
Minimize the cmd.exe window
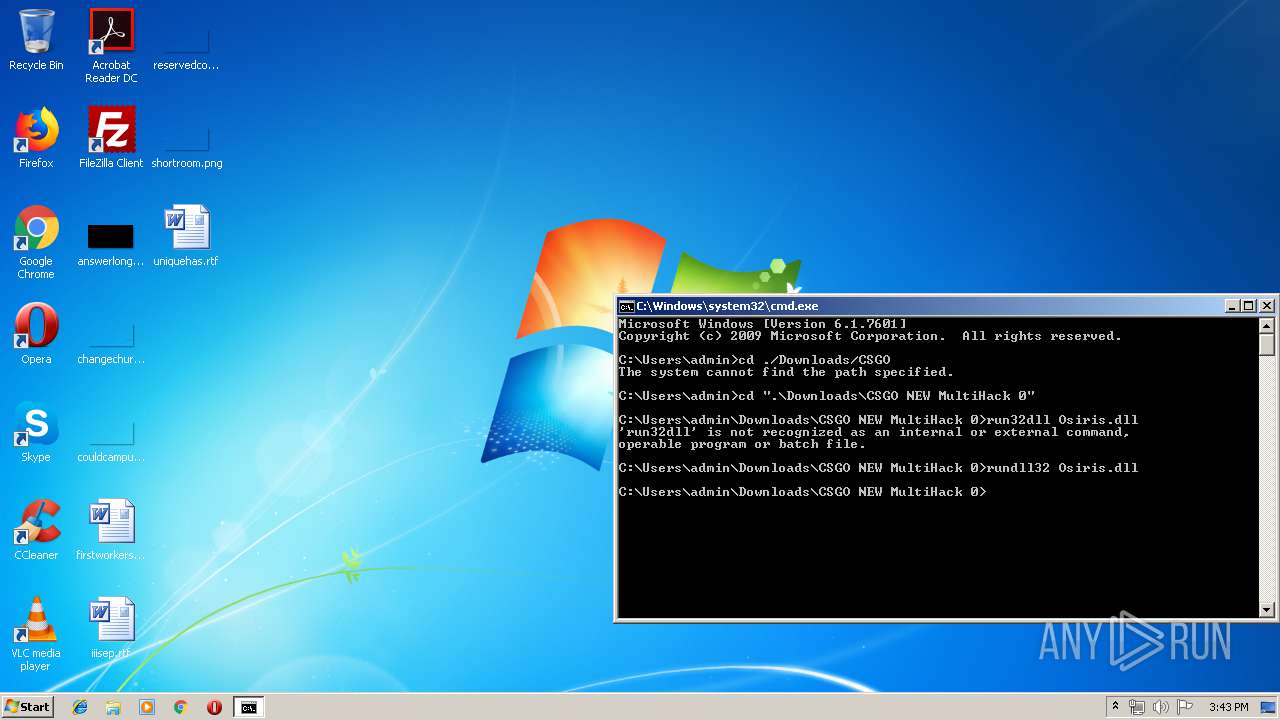[x=1232, y=306]
